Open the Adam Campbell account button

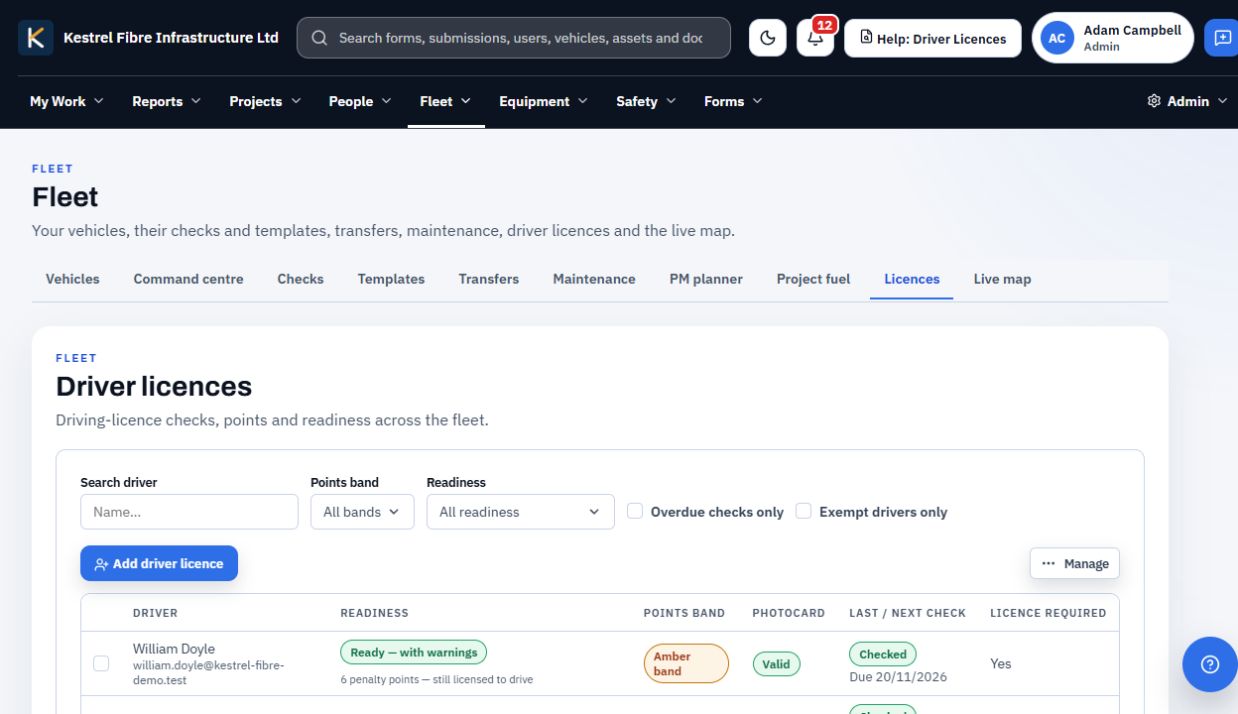(x=1113, y=38)
